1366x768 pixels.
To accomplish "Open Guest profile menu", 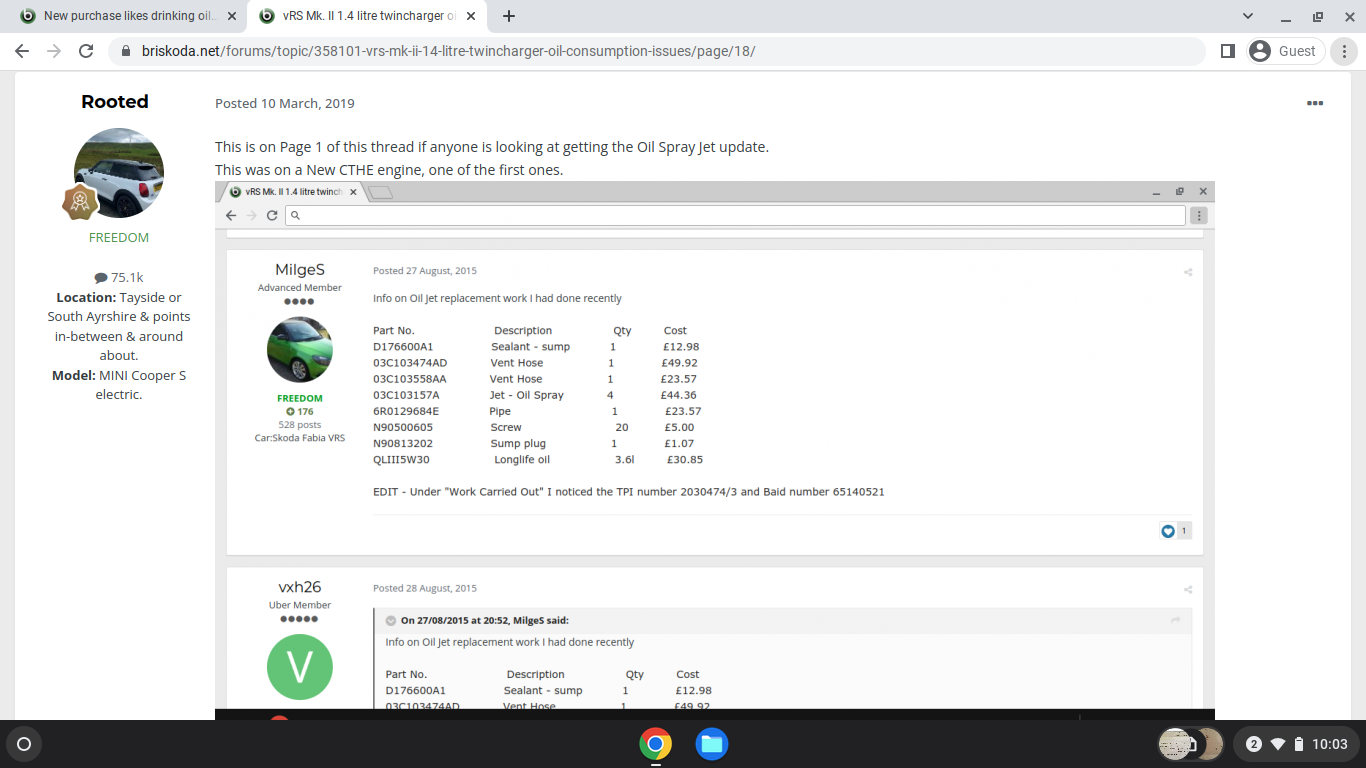I will [1286, 51].
